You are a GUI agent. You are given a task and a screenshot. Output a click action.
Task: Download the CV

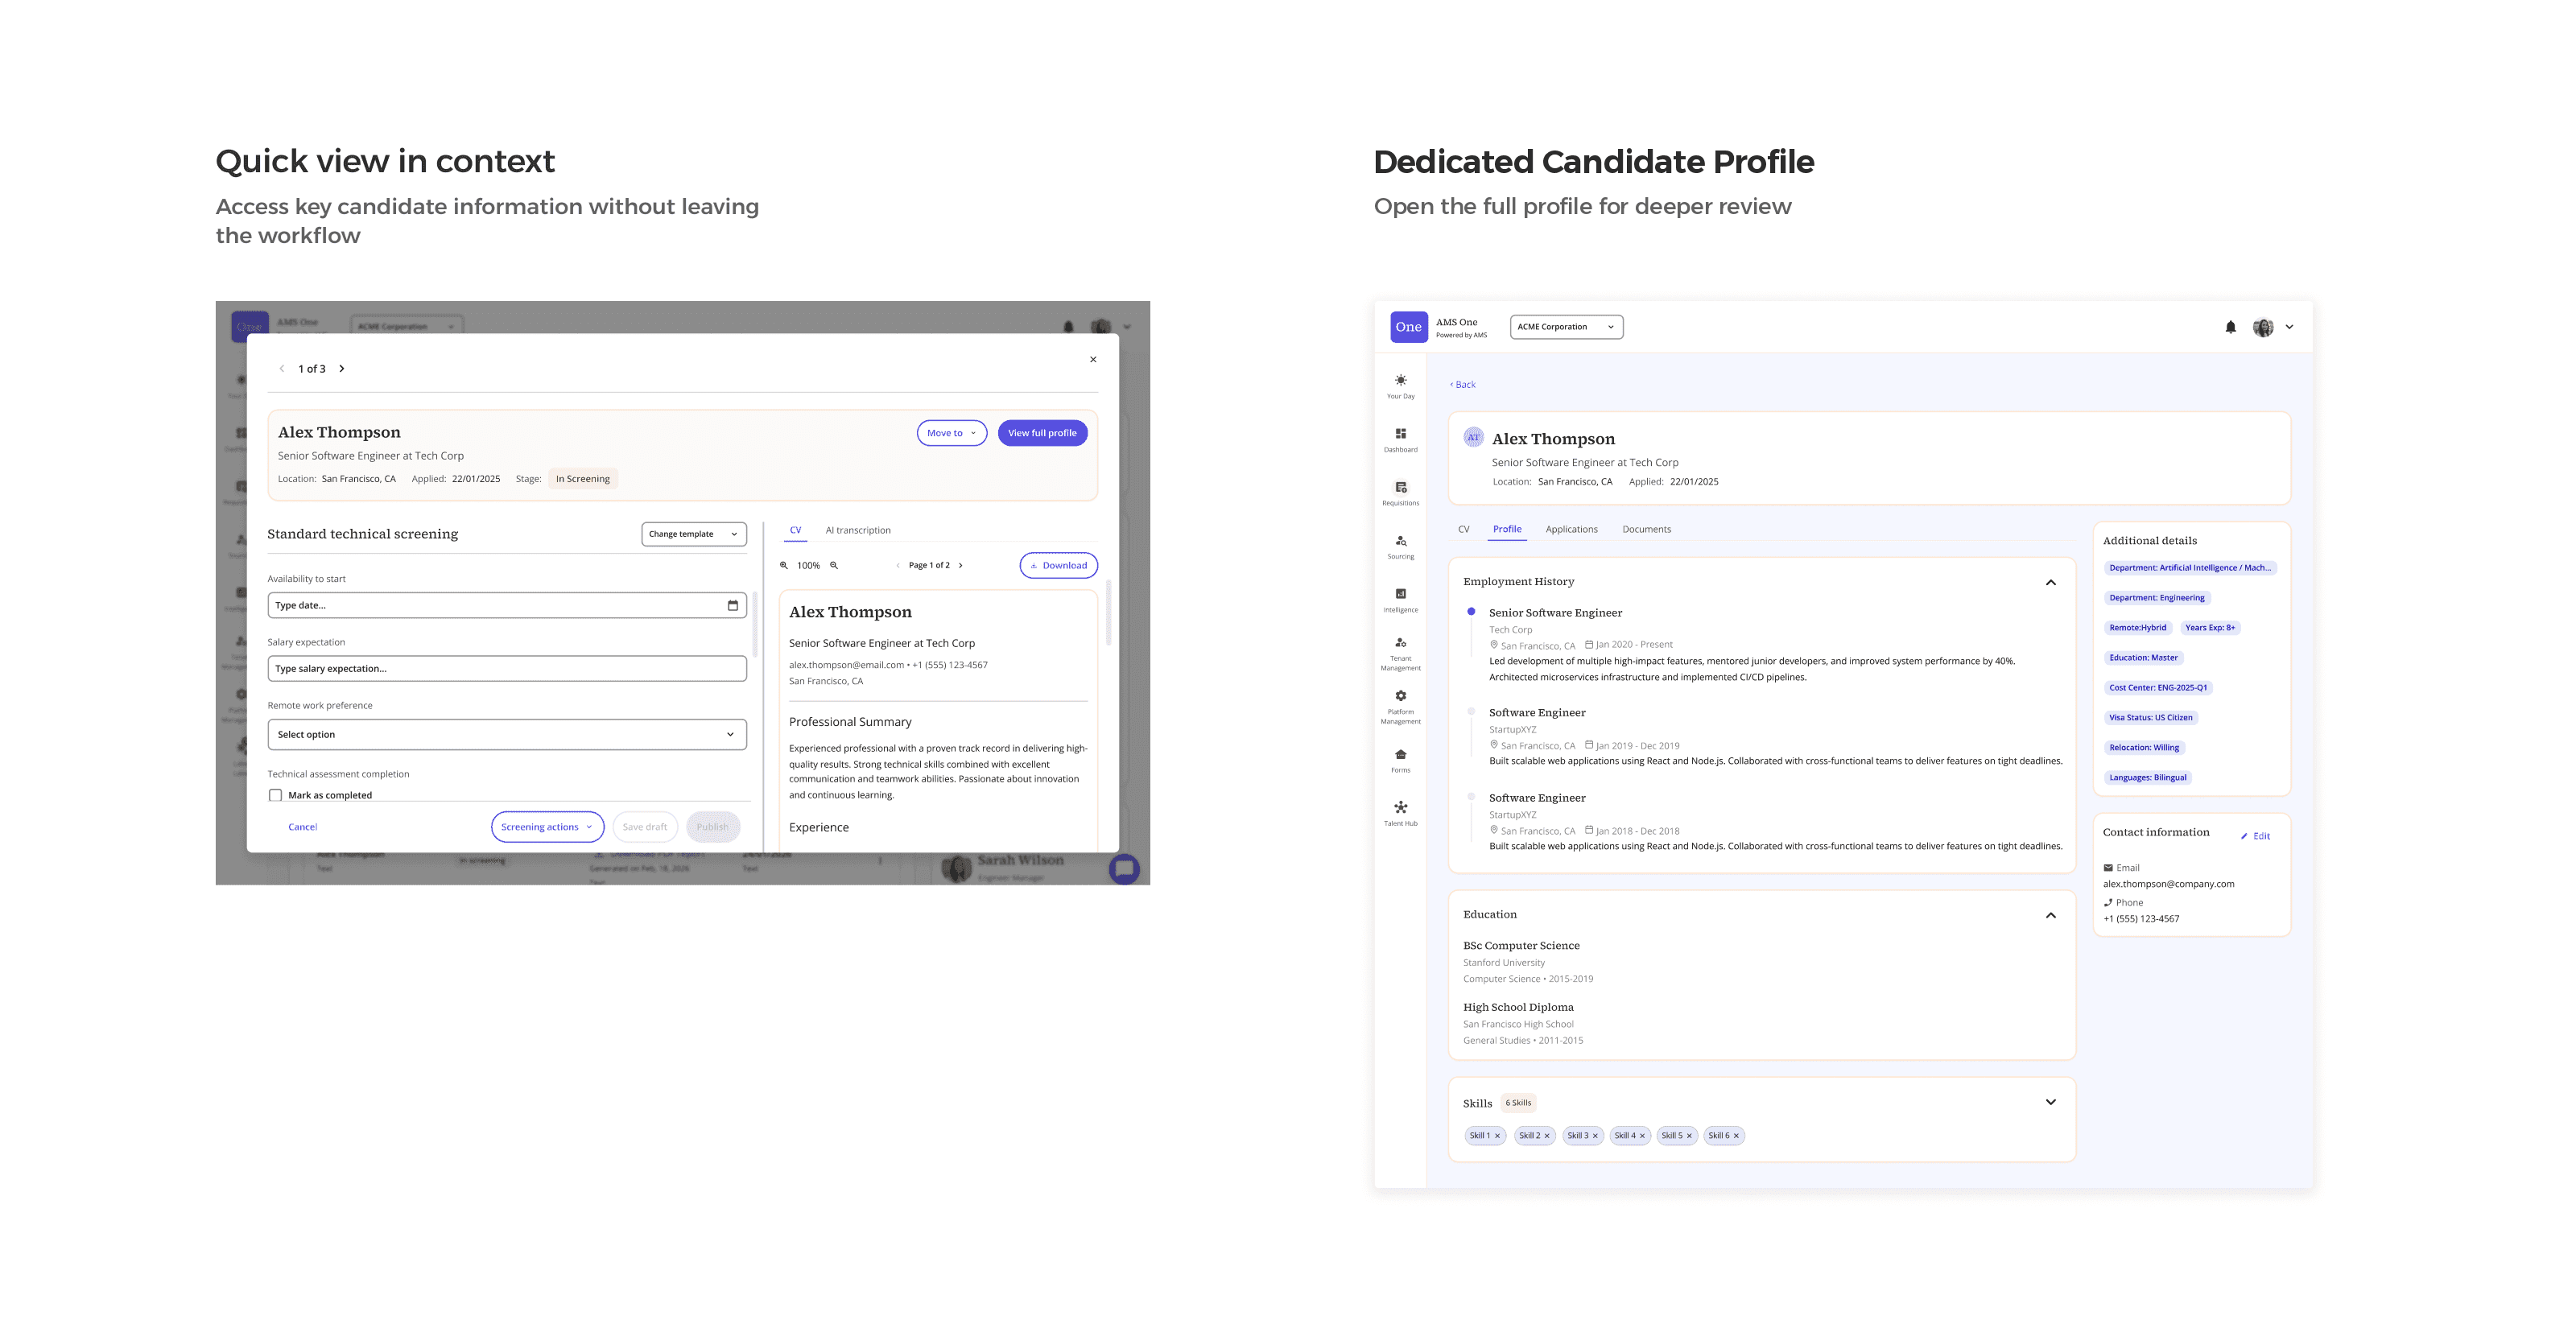tap(1058, 565)
